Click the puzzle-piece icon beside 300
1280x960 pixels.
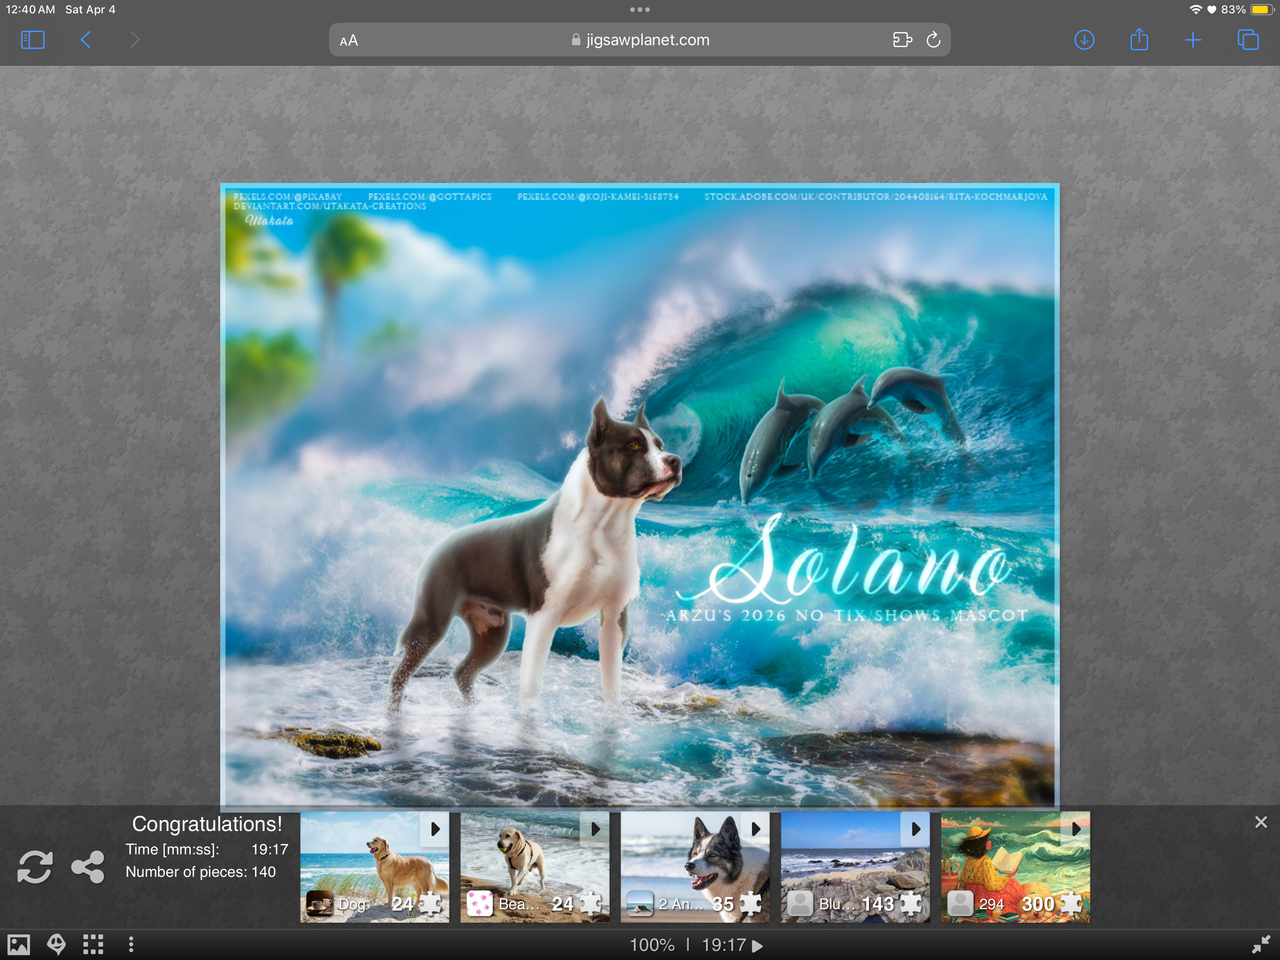[1070, 904]
